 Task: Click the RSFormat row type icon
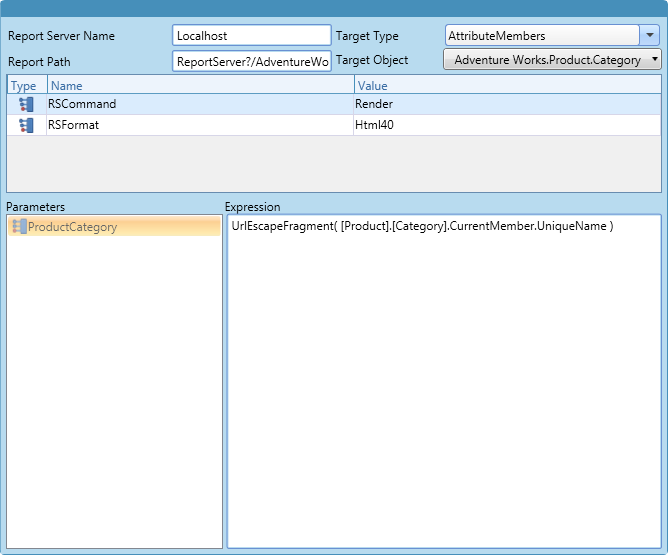pos(26,125)
